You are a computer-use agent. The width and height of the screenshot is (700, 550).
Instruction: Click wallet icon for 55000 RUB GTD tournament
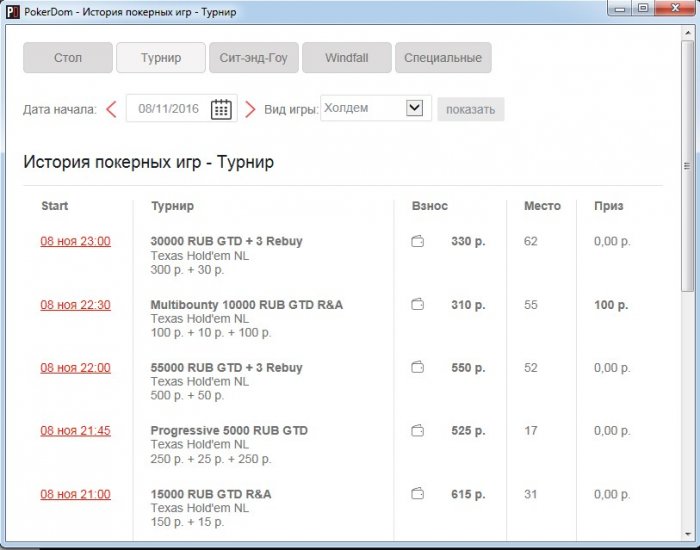pyautogui.click(x=418, y=368)
